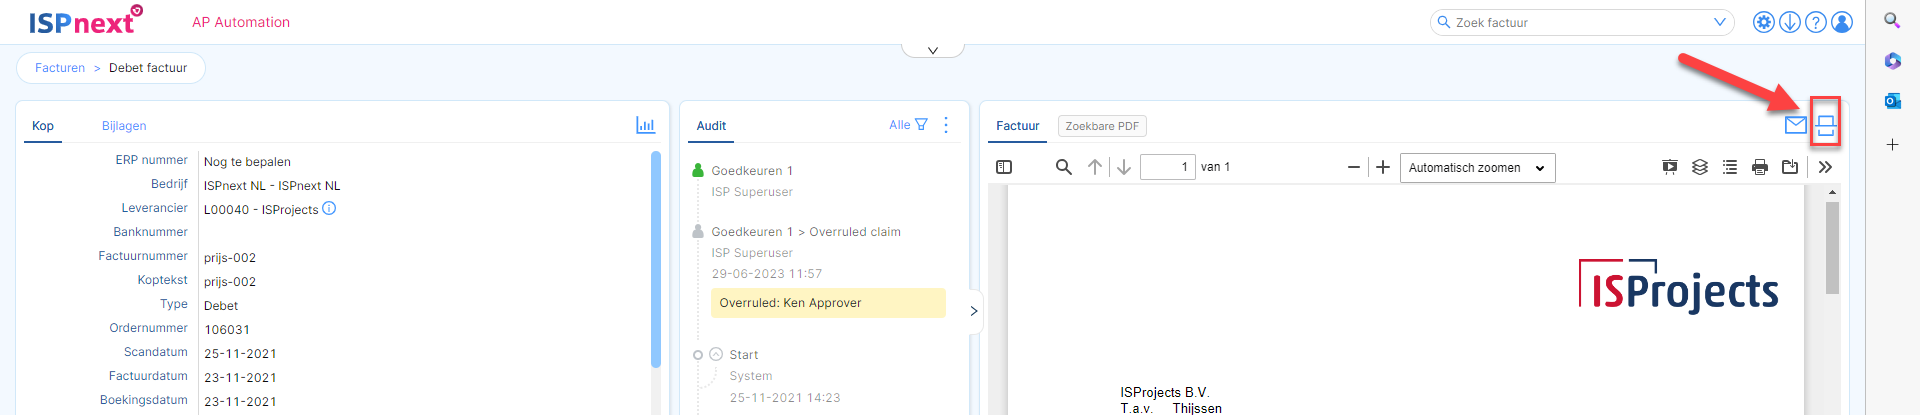Select the Factuur tab
The width and height of the screenshot is (1920, 415).
1018,126
